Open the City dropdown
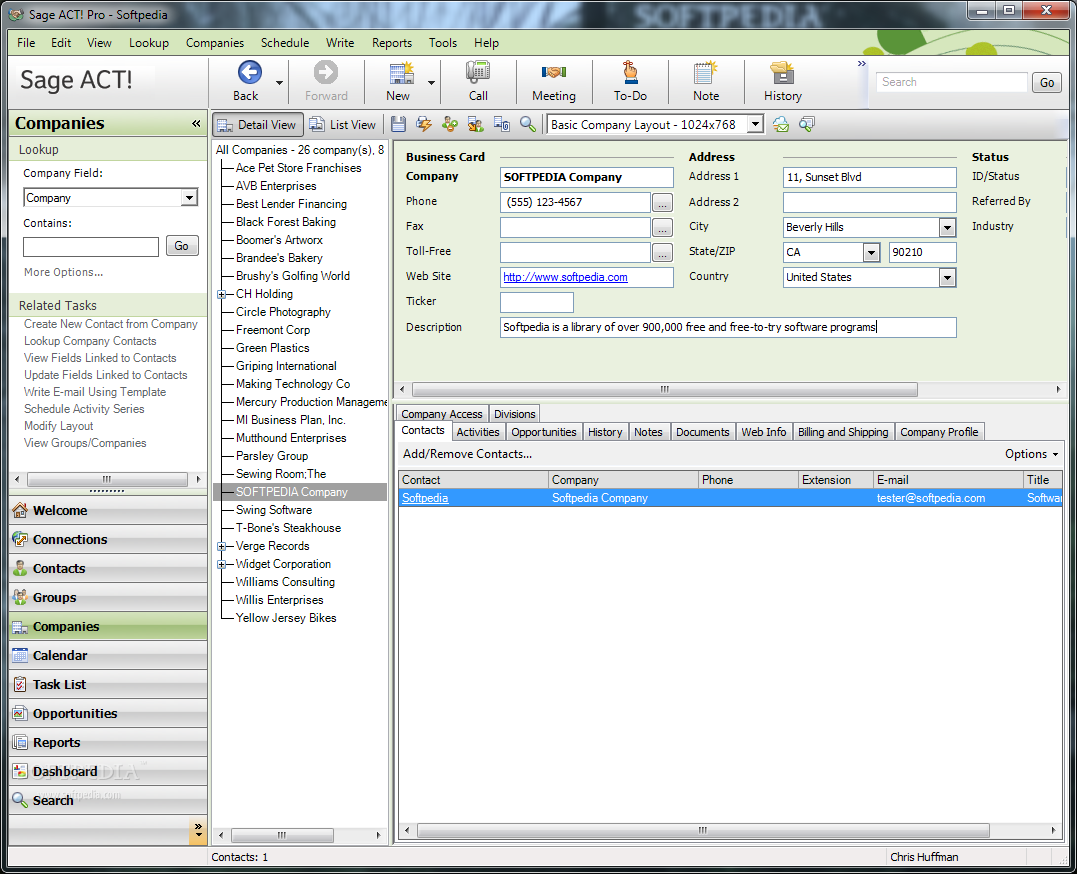Image resolution: width=1077 pixels, height=874 pixels. pyautogui.click(x=947, y=227)
